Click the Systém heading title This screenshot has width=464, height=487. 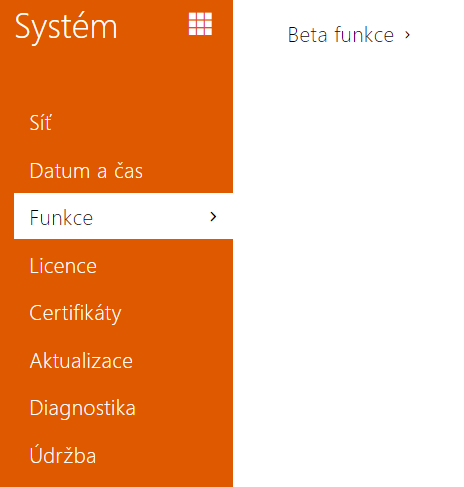click(66, 27)
